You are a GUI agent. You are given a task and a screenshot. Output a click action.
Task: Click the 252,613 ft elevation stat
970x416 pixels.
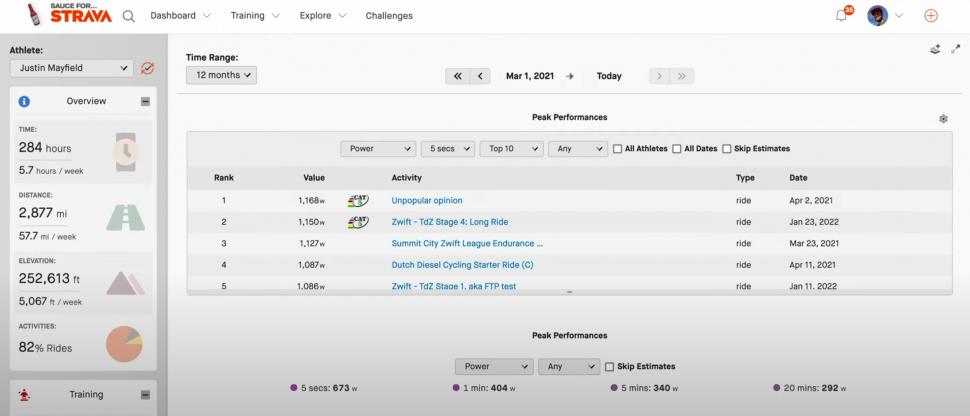(x=49, y=279)
